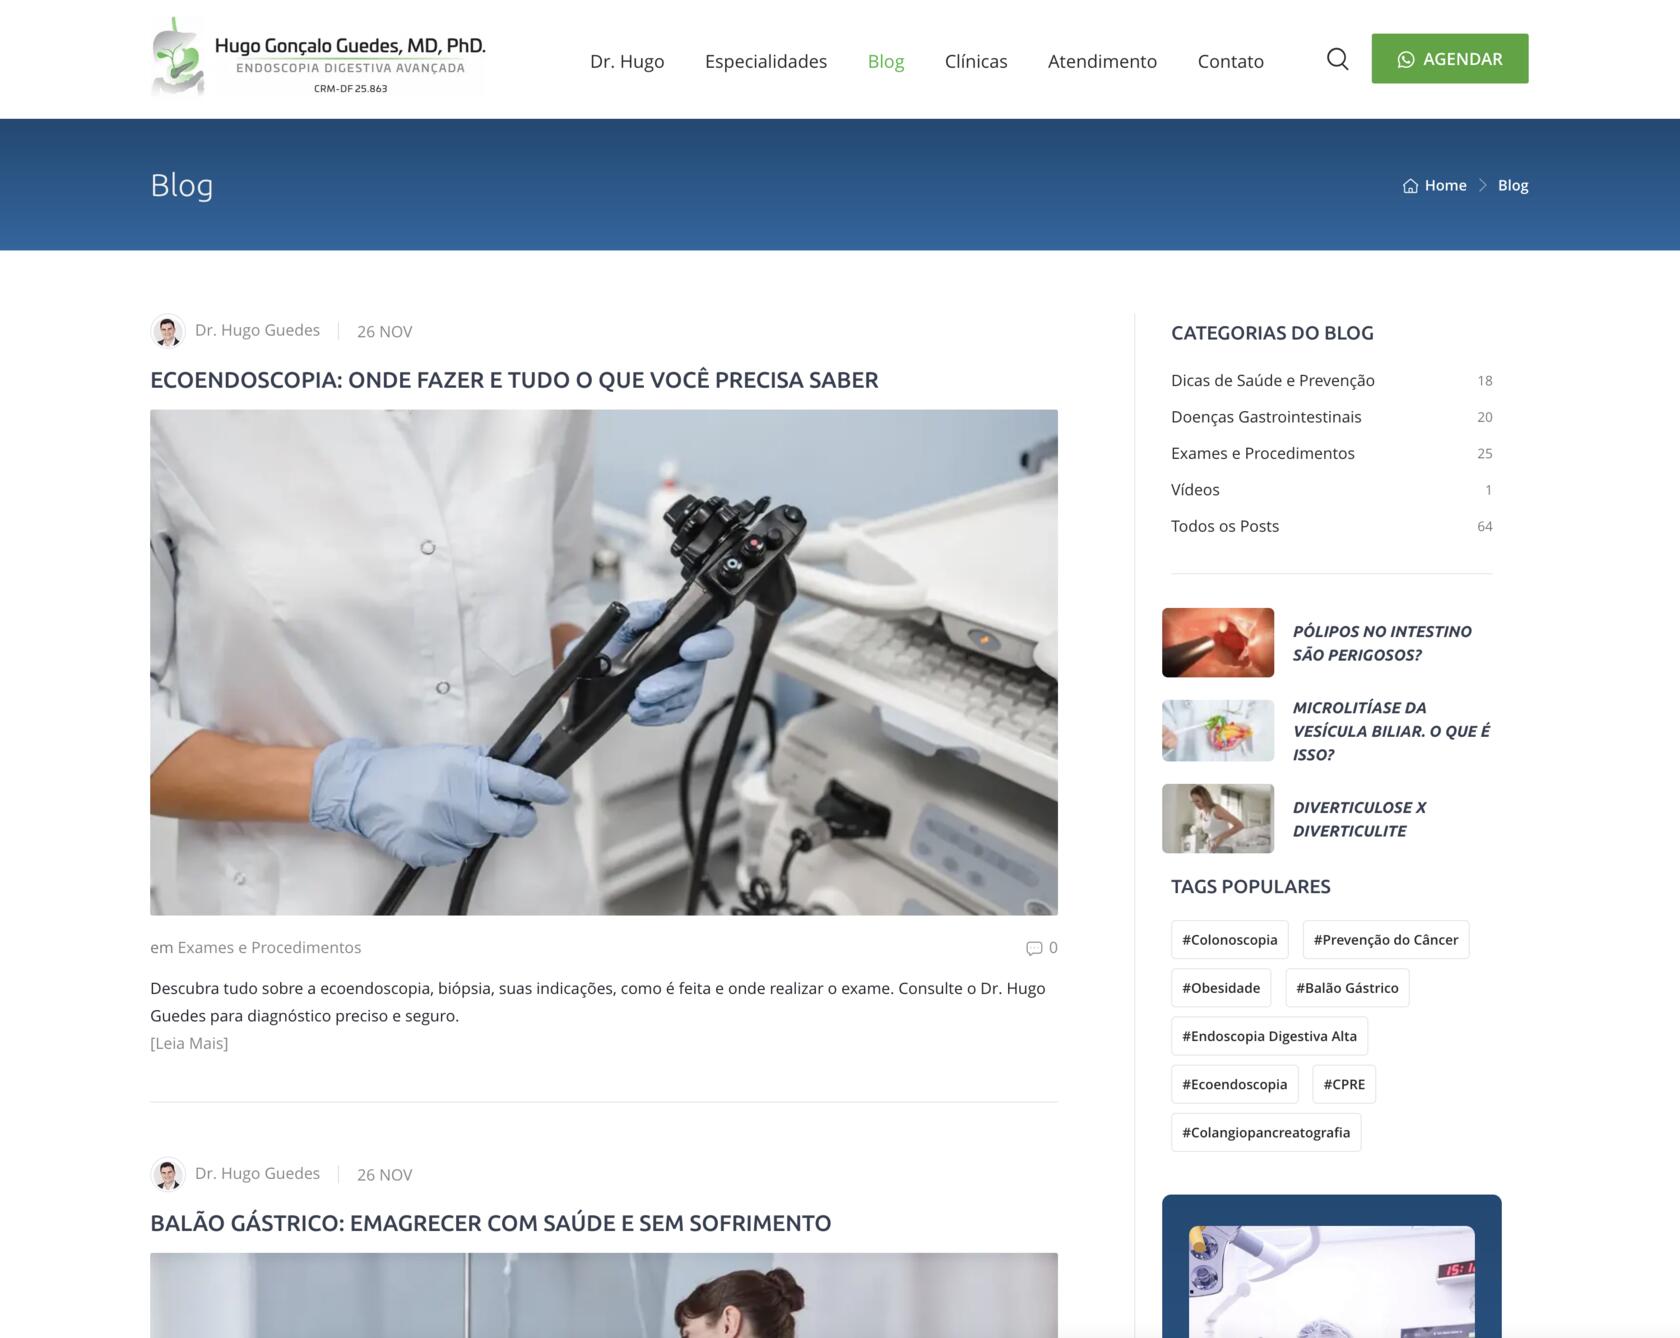1680x1338 pixels.
Task: Click the search magnifier icon in header
Action: click(1337, 60)
